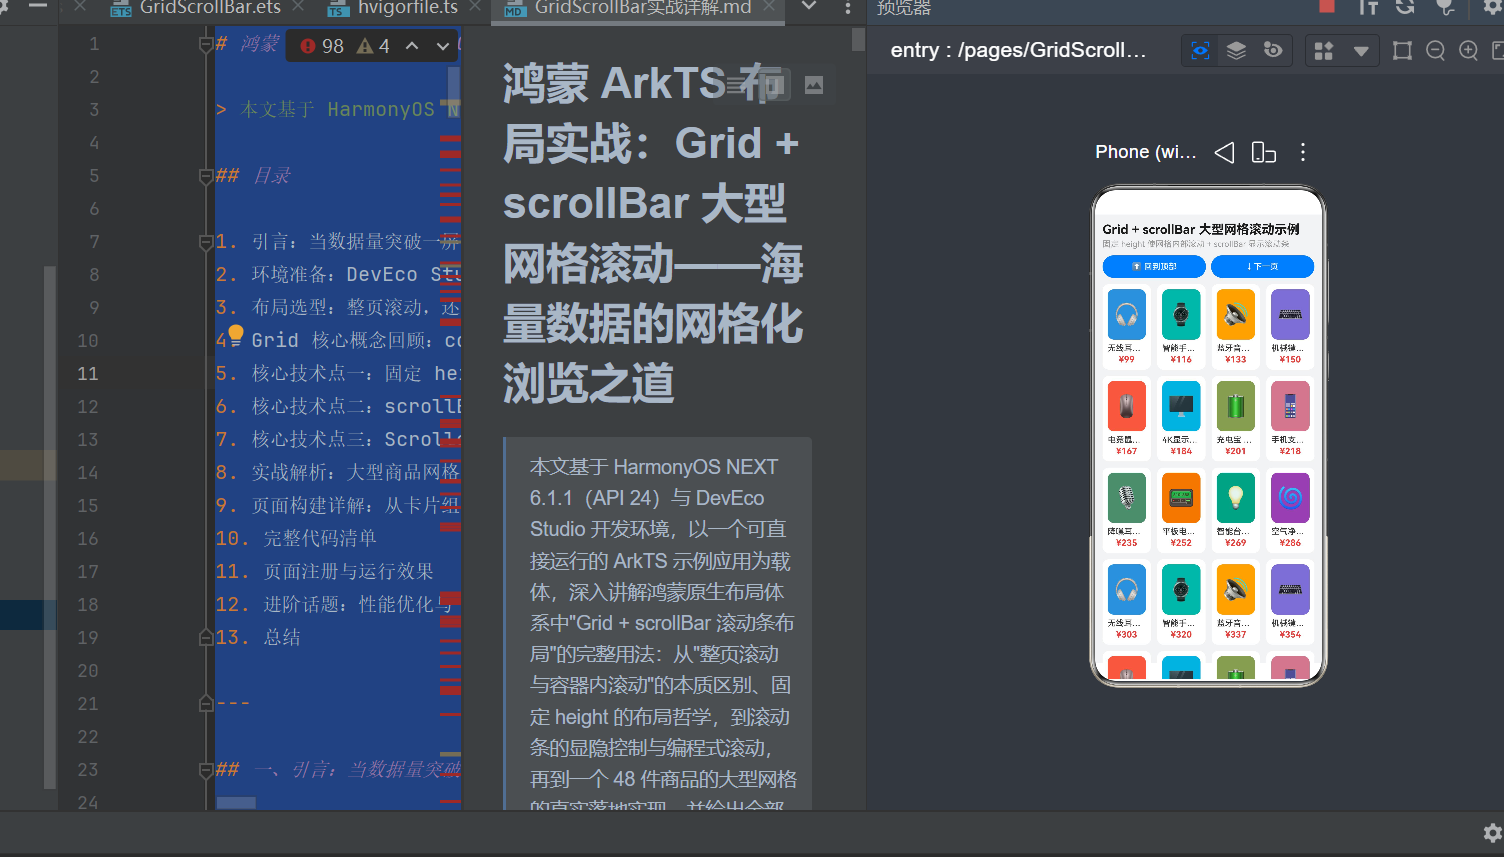Switch to the GridScrollBar.ets tab

(x=210, y=8)
